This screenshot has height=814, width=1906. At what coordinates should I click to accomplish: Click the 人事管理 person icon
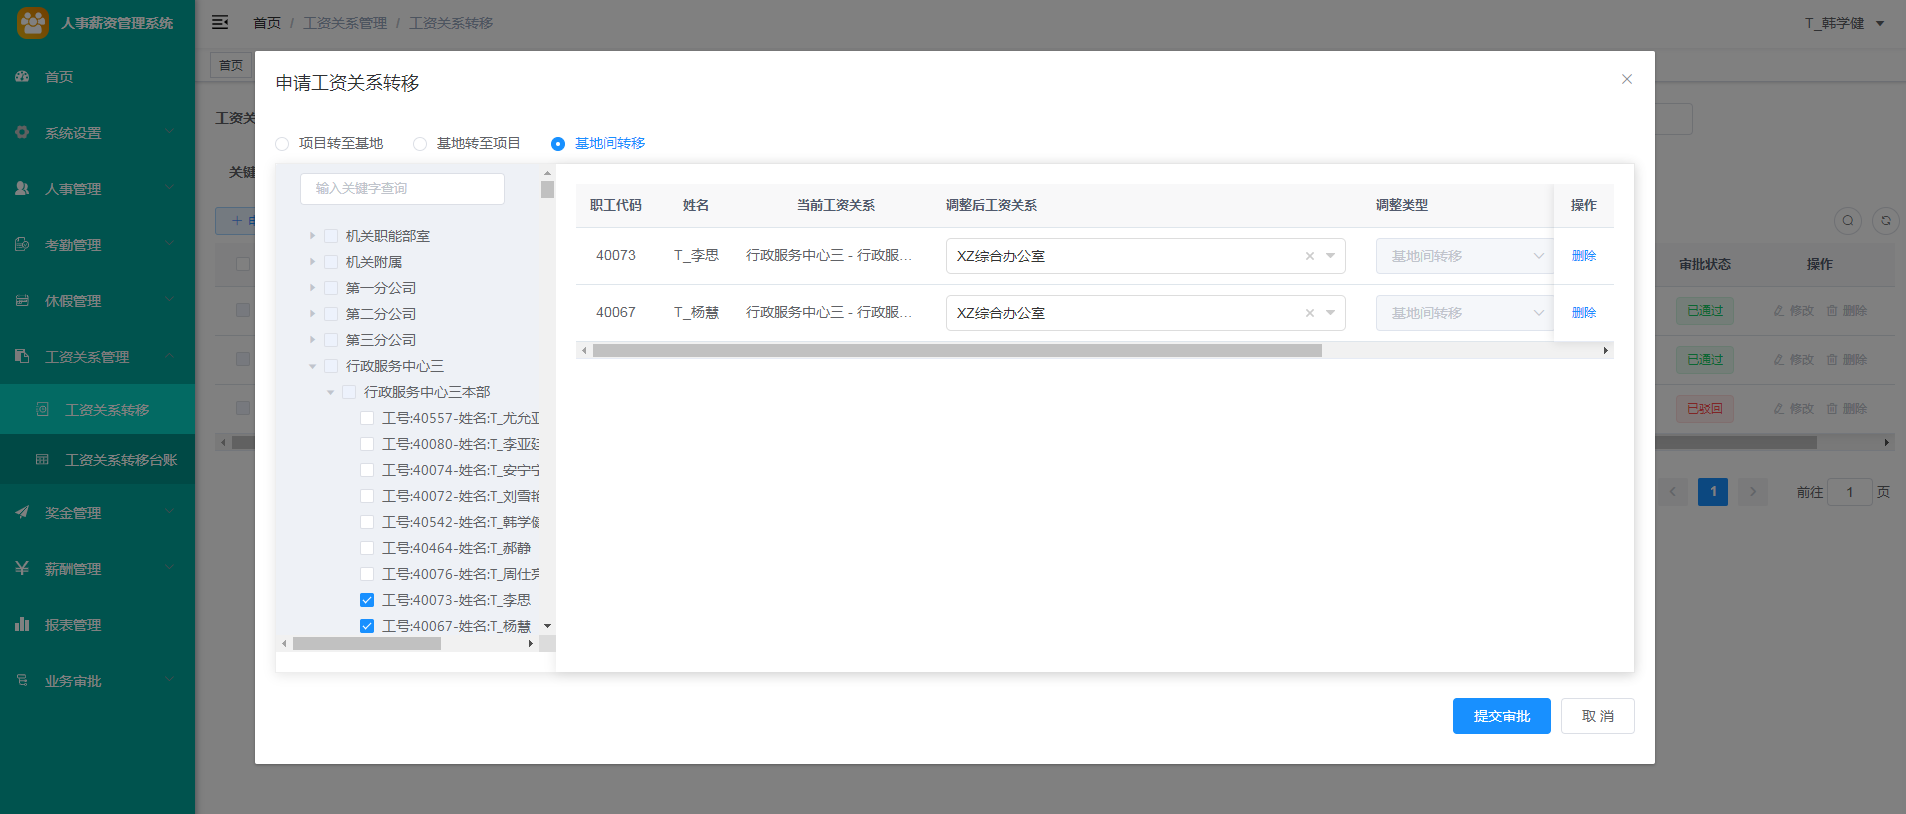(x=22, y=188)
